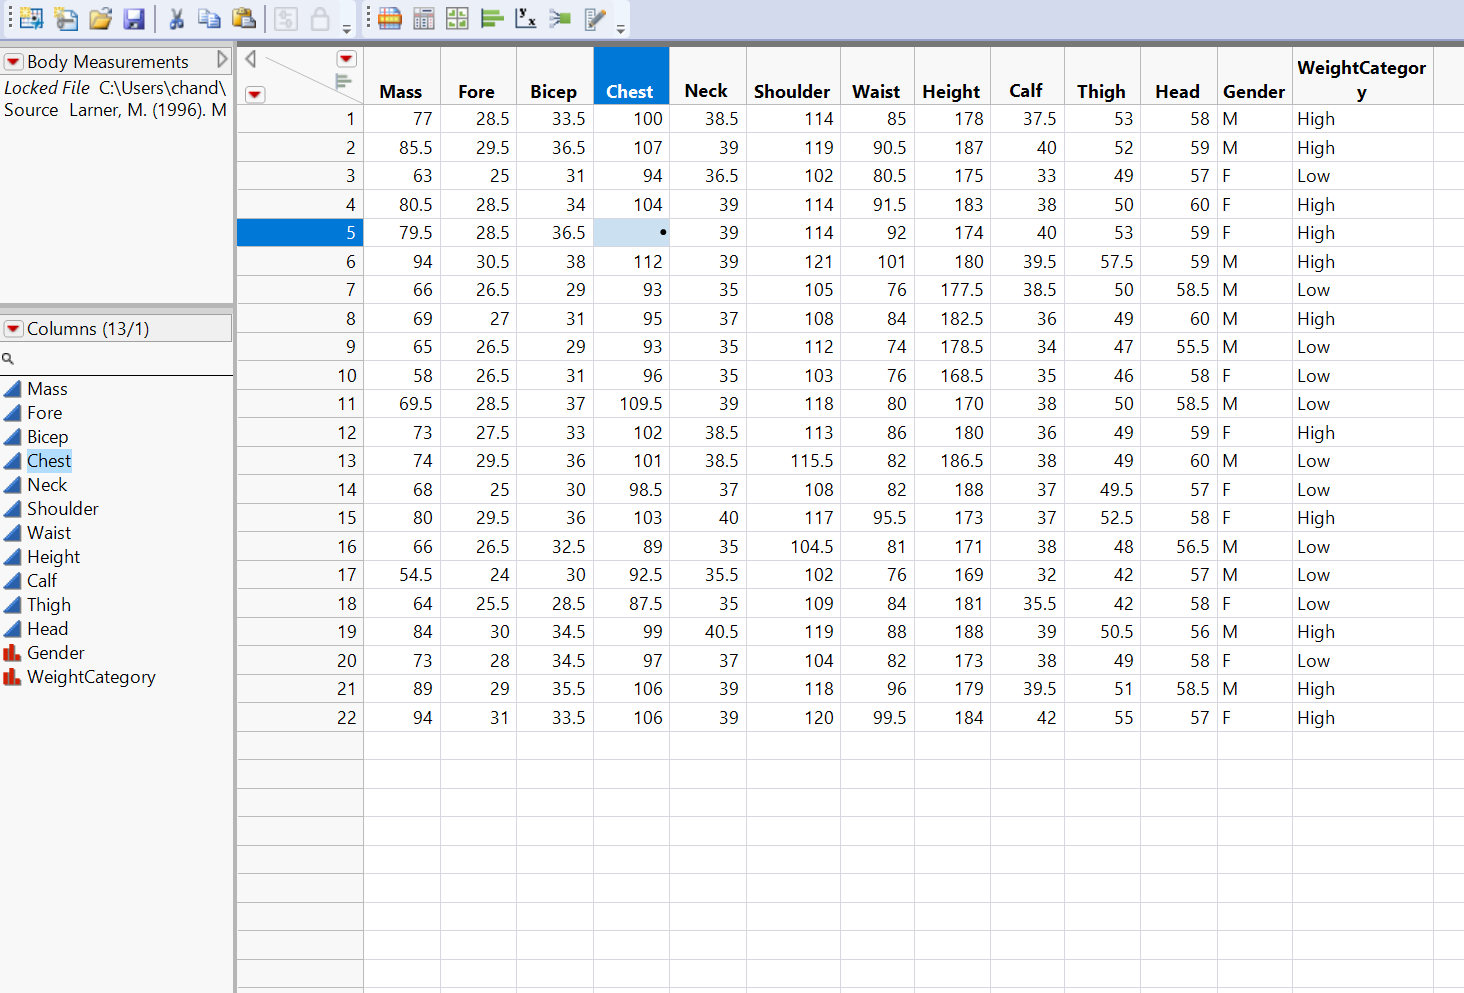Click the Mass cell reading 85.5

[402, 148]
